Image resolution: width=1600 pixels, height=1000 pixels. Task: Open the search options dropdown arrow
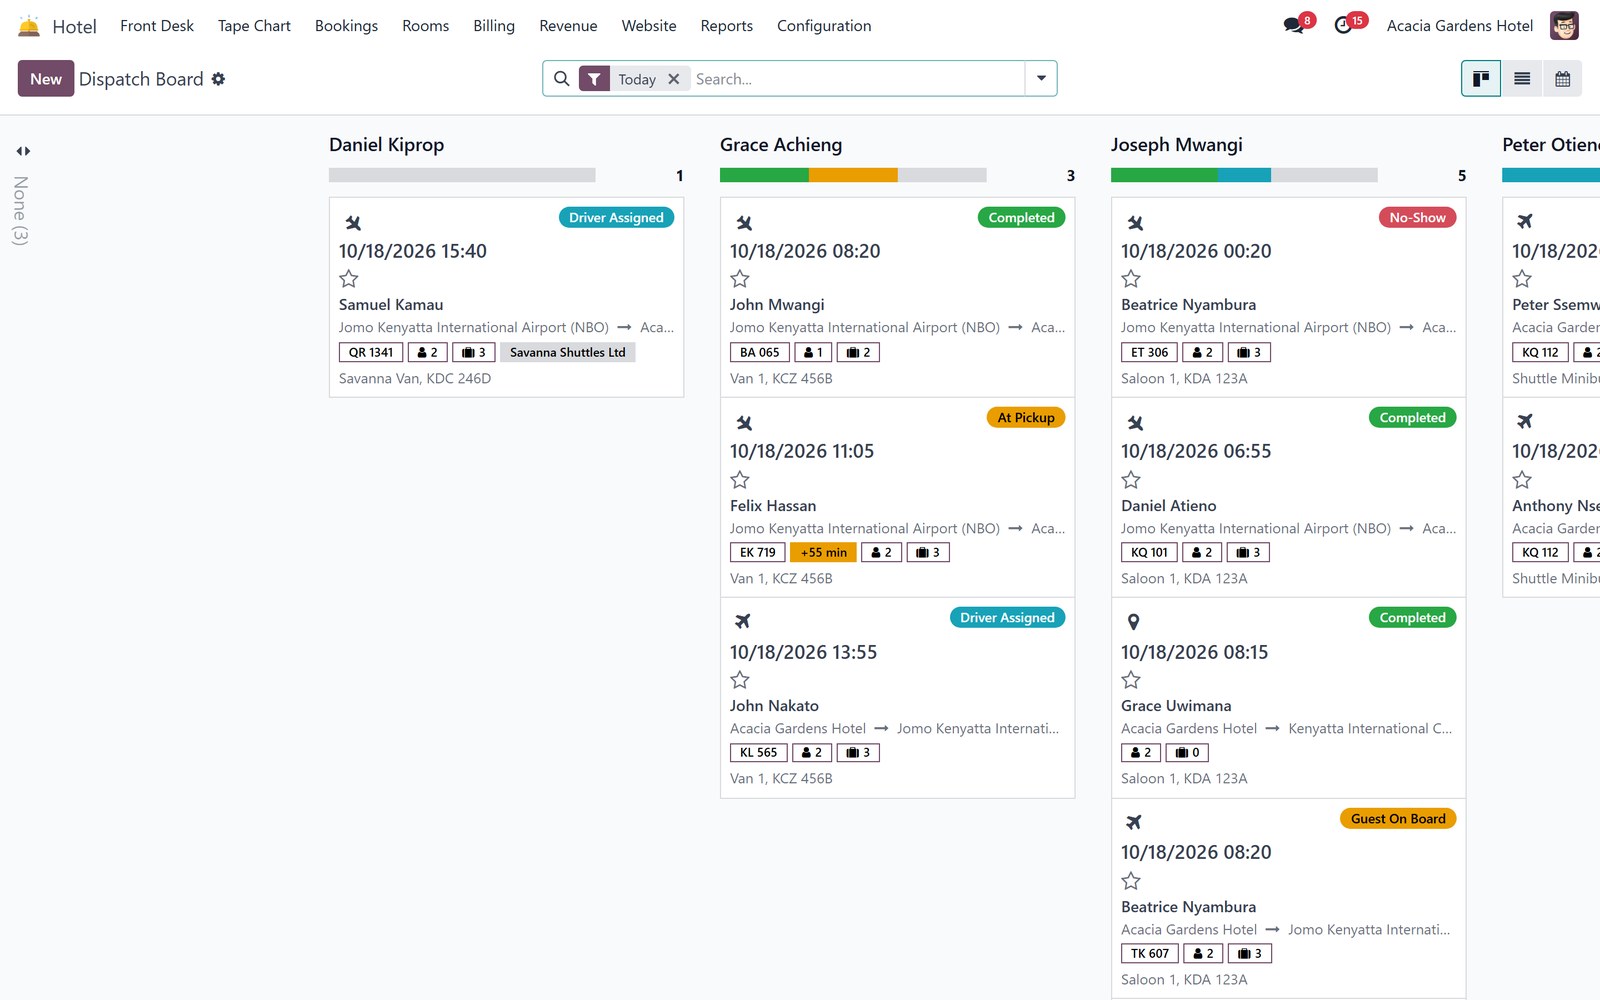tap(1041, 79)
